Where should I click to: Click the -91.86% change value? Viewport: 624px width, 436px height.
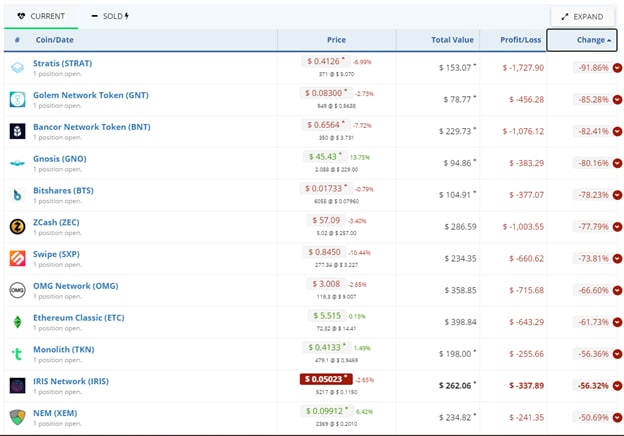point(593,68)
